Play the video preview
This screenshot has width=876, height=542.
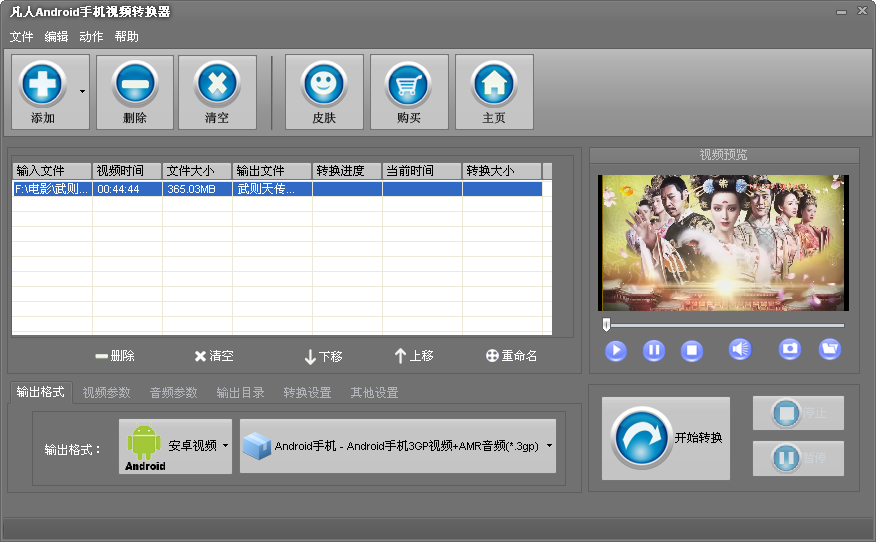(616, 350)
